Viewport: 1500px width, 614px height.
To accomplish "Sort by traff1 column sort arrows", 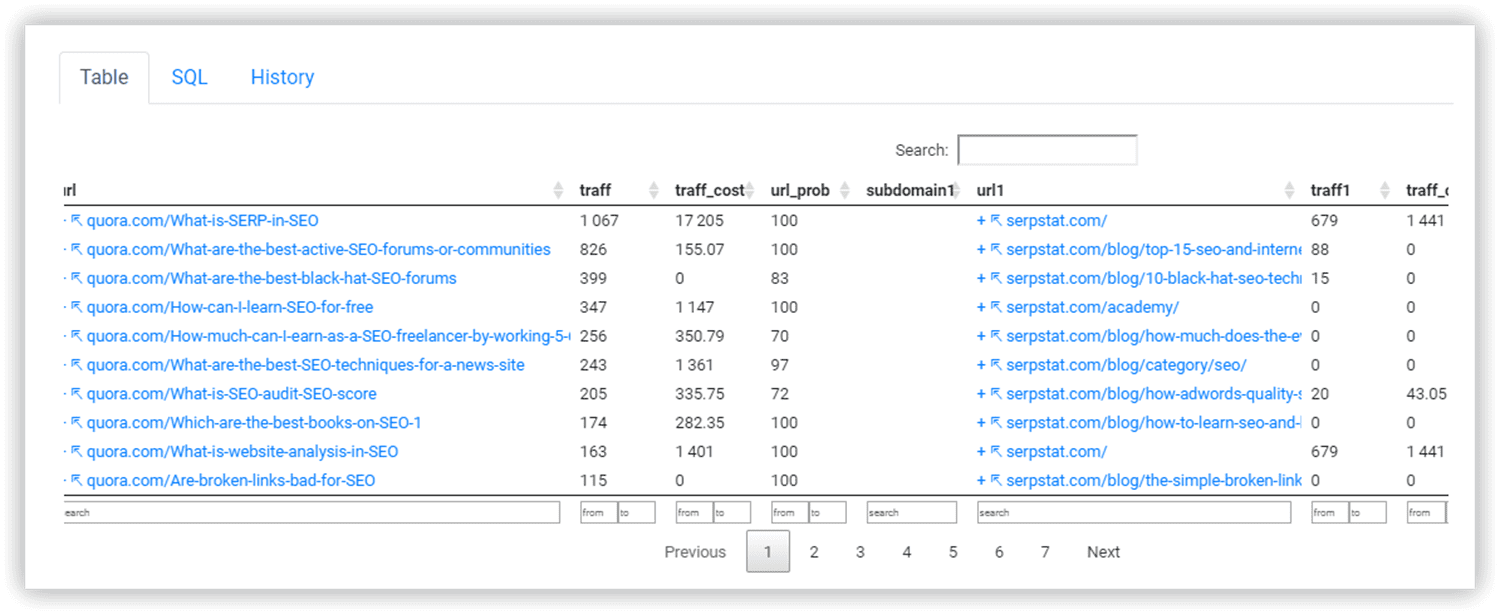I will pos(1385,190).
